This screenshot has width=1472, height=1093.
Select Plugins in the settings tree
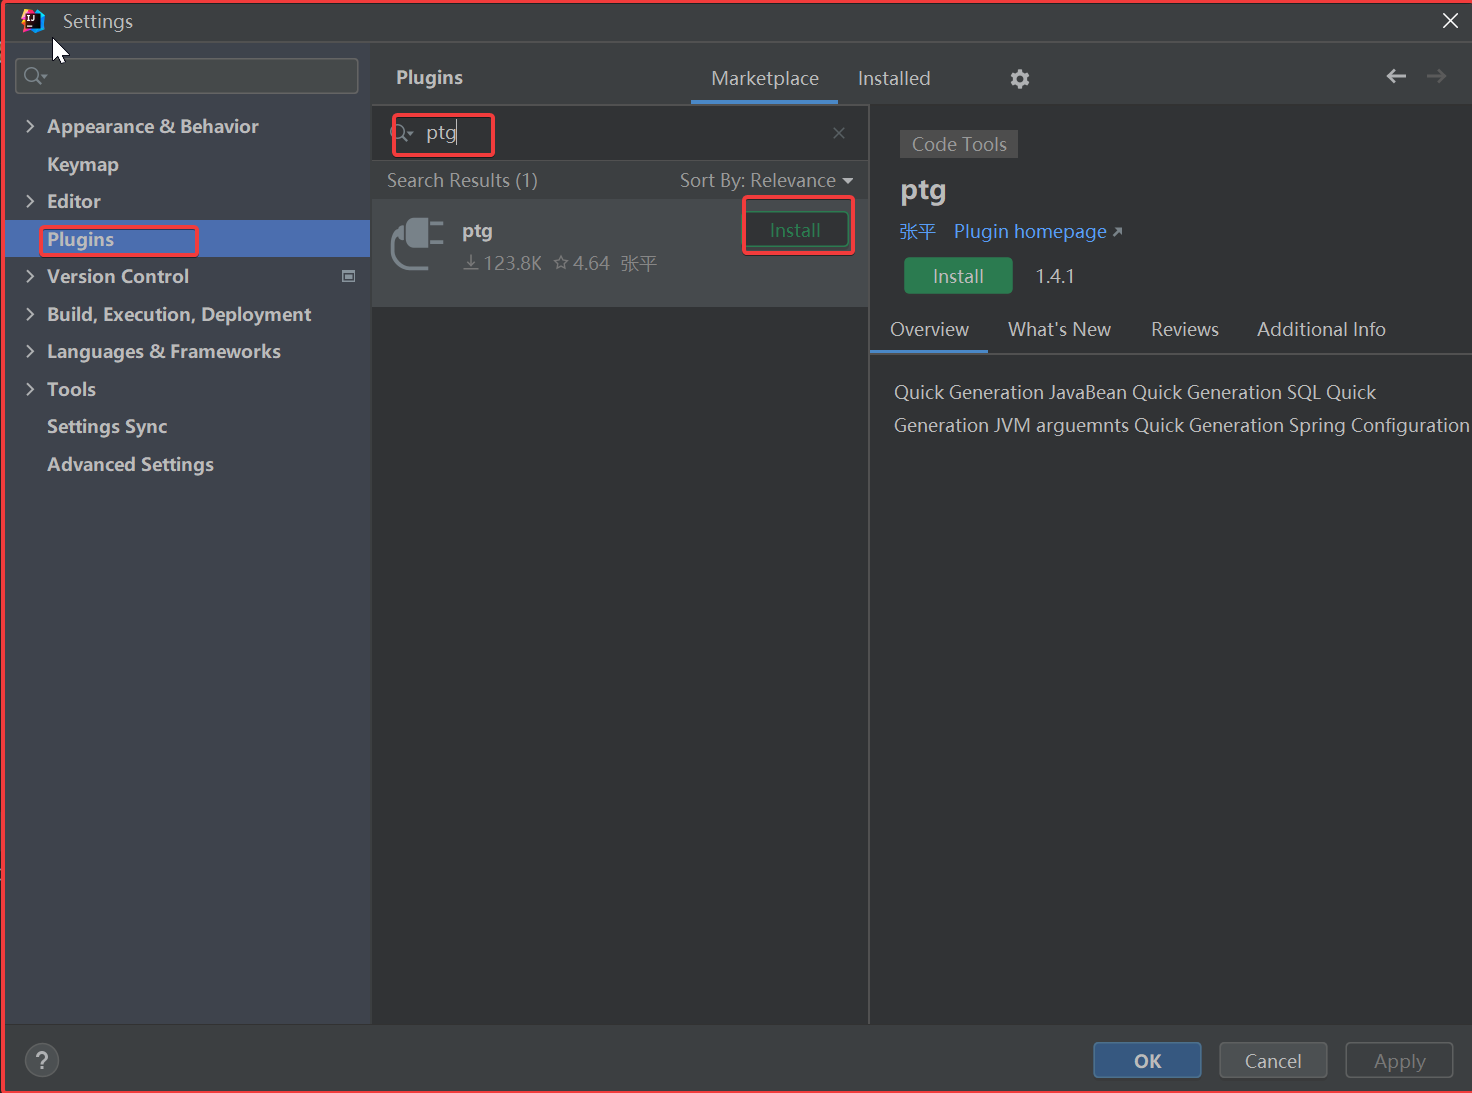coord(188,239)
